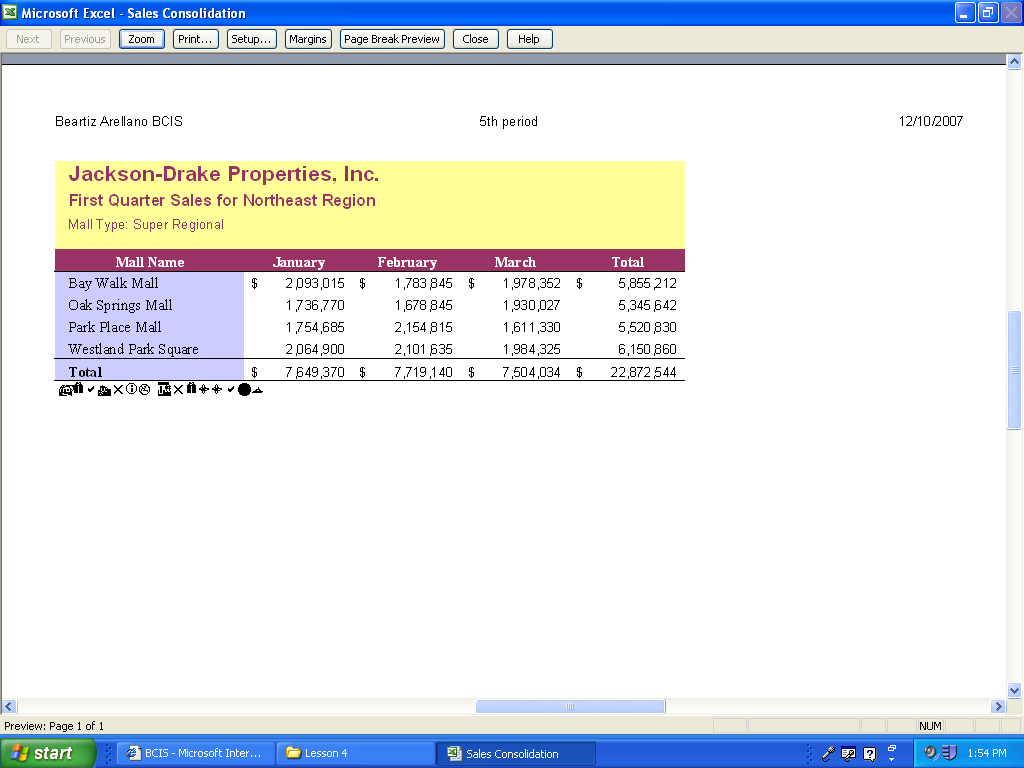Click the February column header
This screenshot has width=1024, height=768.
(407, 262)
